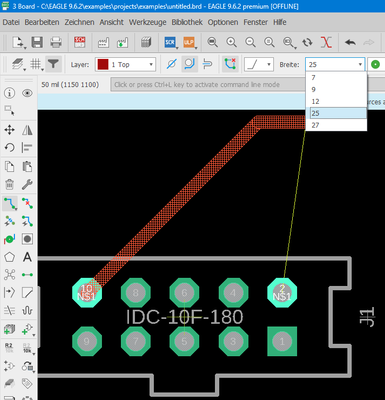Collapse the Breite width combo box arrow

coord(360,64)
